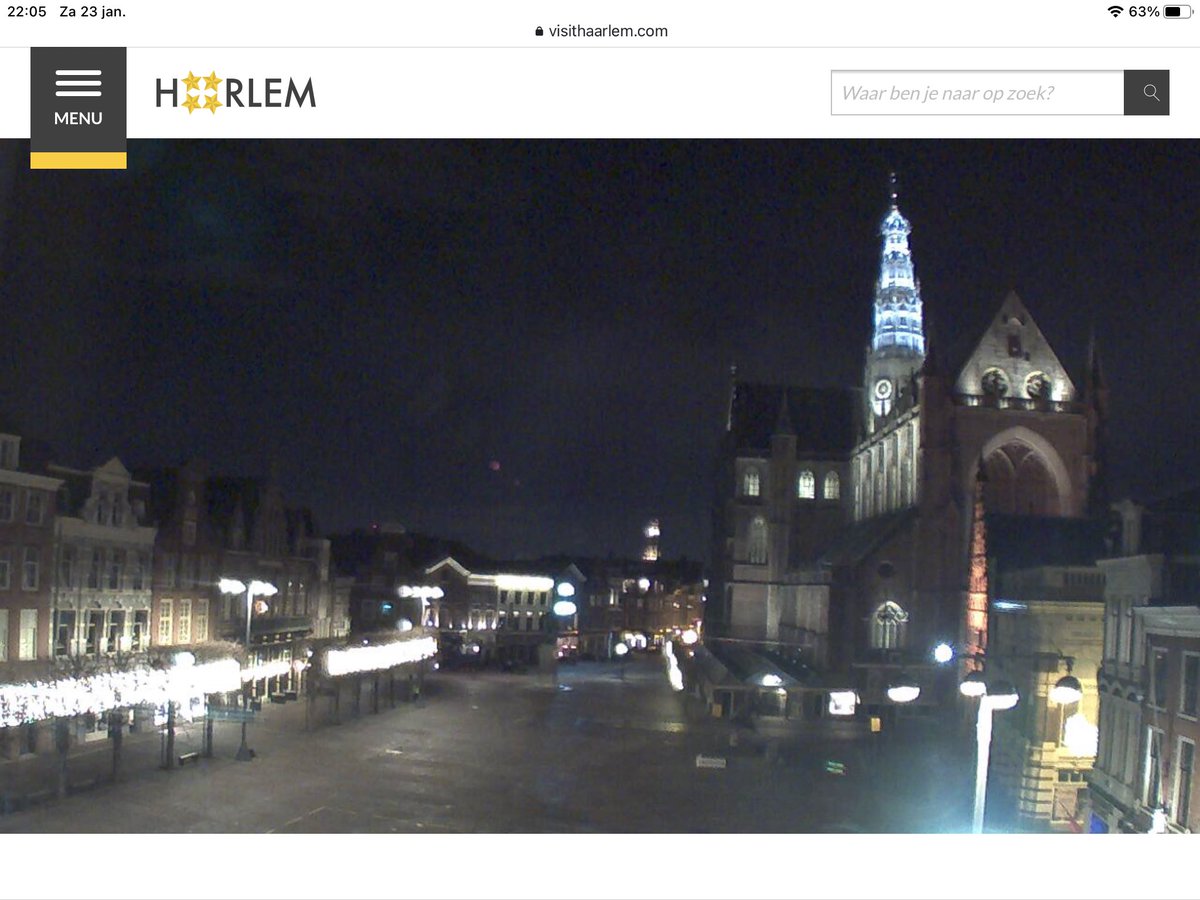Image resolution: width=1200 pixels, height=900 pixels.
Task: Tap the date Za 23 jan. in status bar
Action: coord(95,12)
